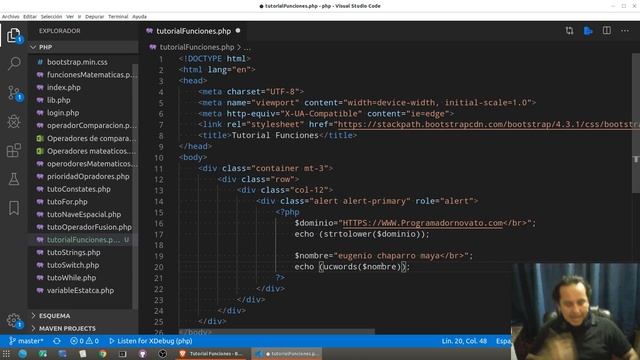Collapse the PHP folder section
Image resolution: width=640 pixels, height=360 pixels.
point(83,47)
